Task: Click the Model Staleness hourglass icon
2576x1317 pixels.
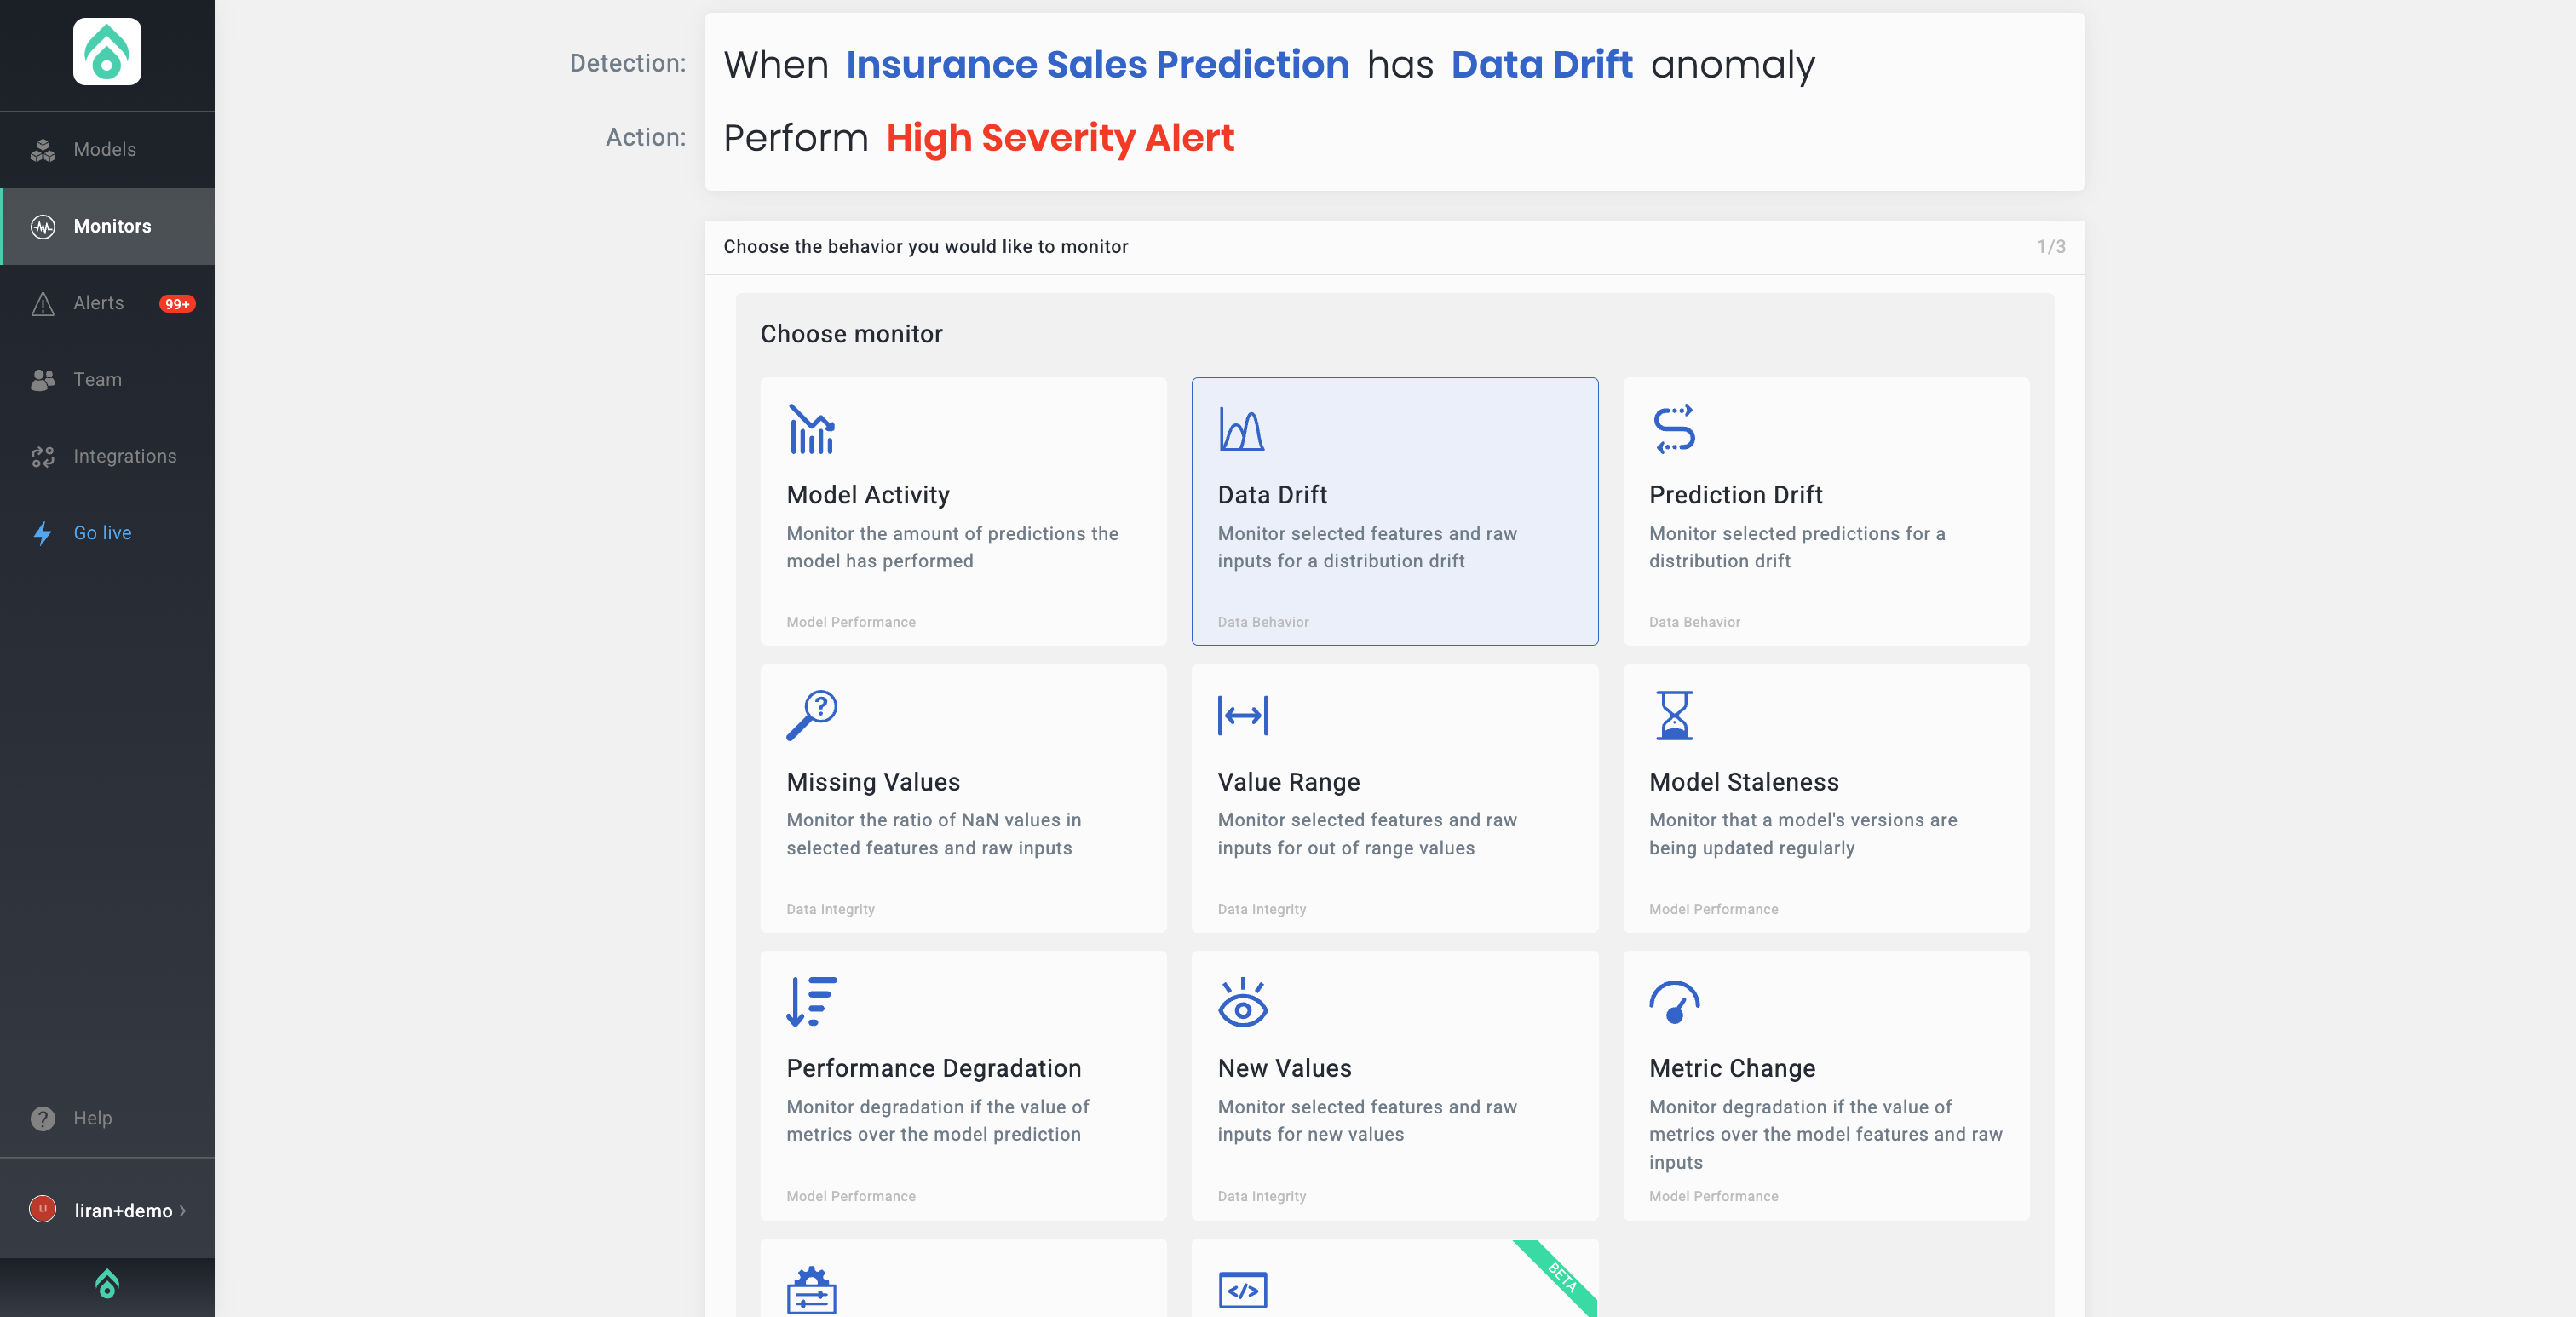Action: 1673,715
